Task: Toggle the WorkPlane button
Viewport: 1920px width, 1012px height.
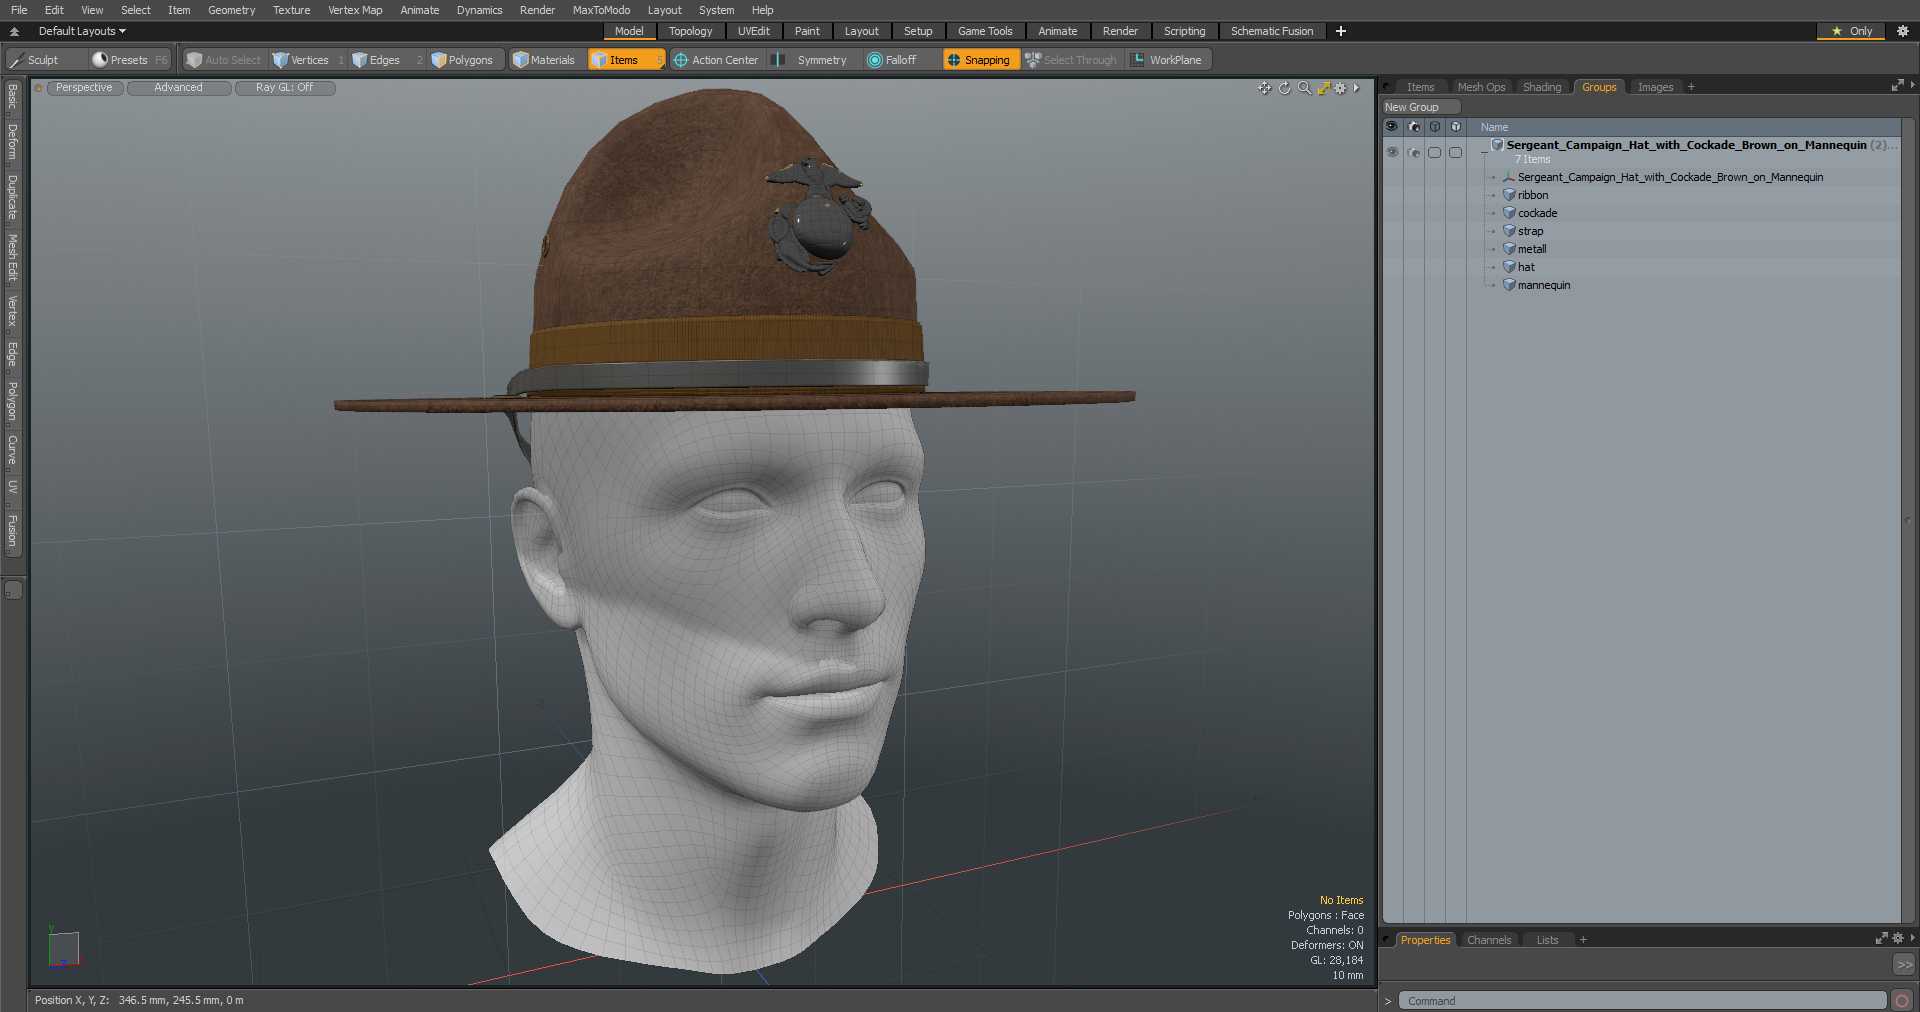Action: [x=1167, y=60]
